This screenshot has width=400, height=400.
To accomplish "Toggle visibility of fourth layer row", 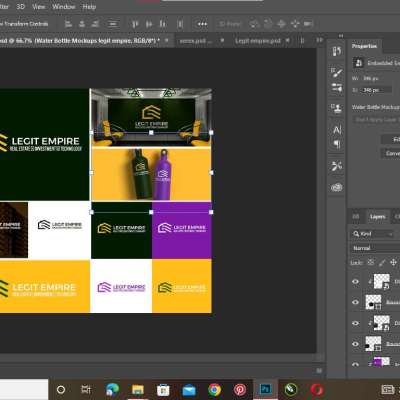I will coord(356,344).
